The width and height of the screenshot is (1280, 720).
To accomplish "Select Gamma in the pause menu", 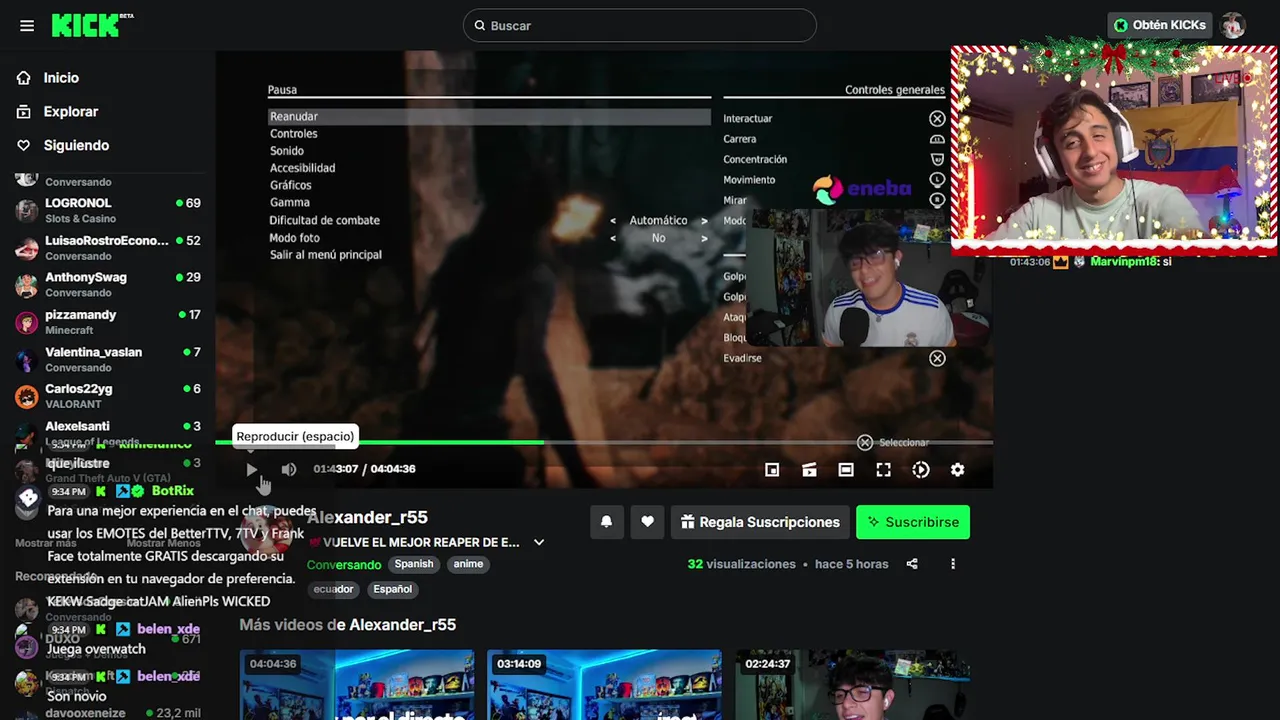I will (290, 202).
